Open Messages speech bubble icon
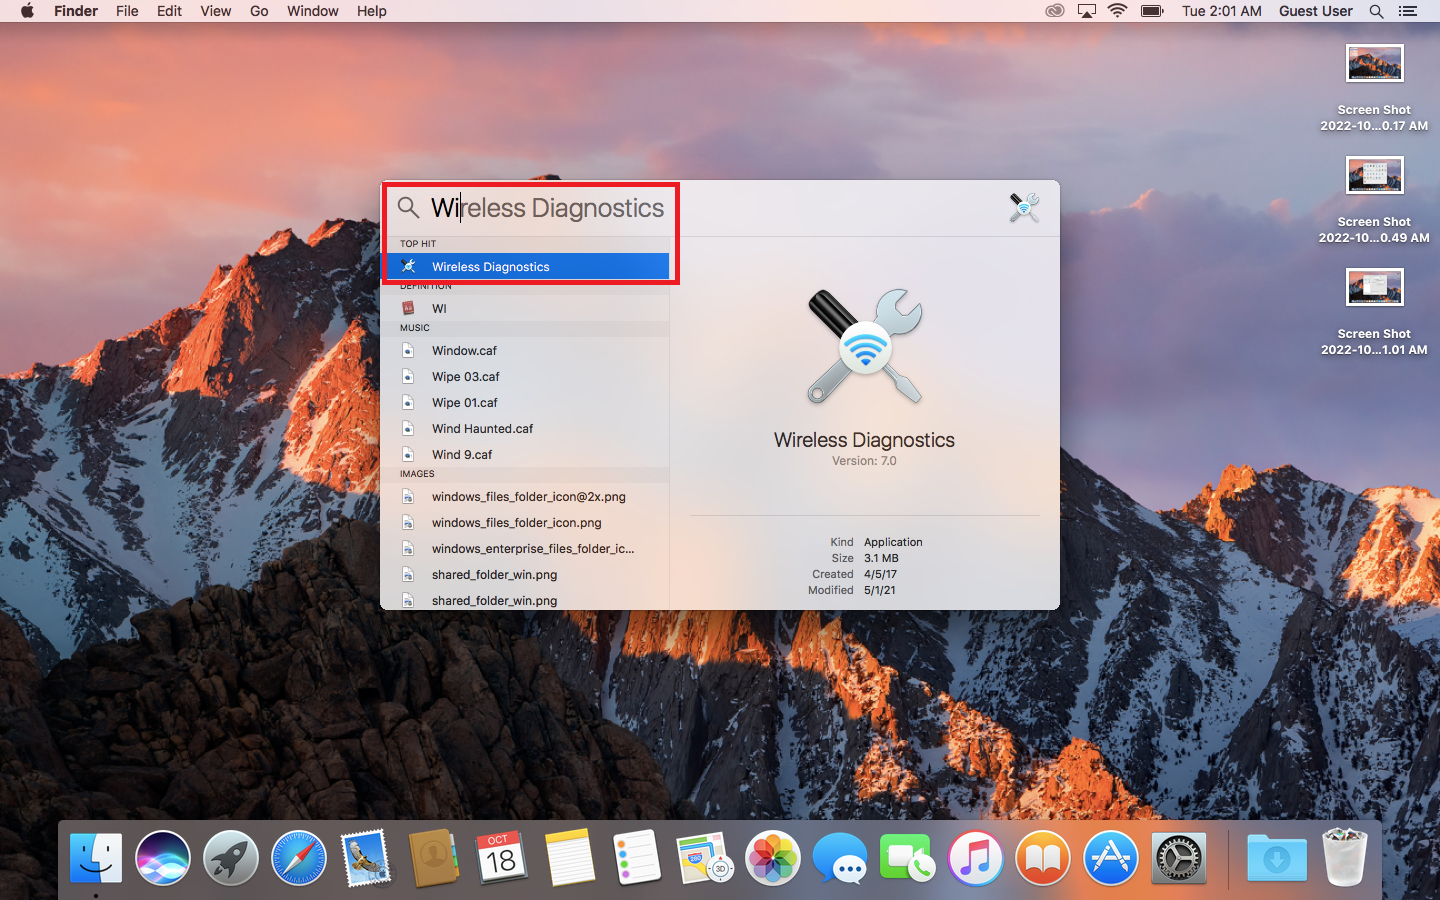 (x=840, y=858)
